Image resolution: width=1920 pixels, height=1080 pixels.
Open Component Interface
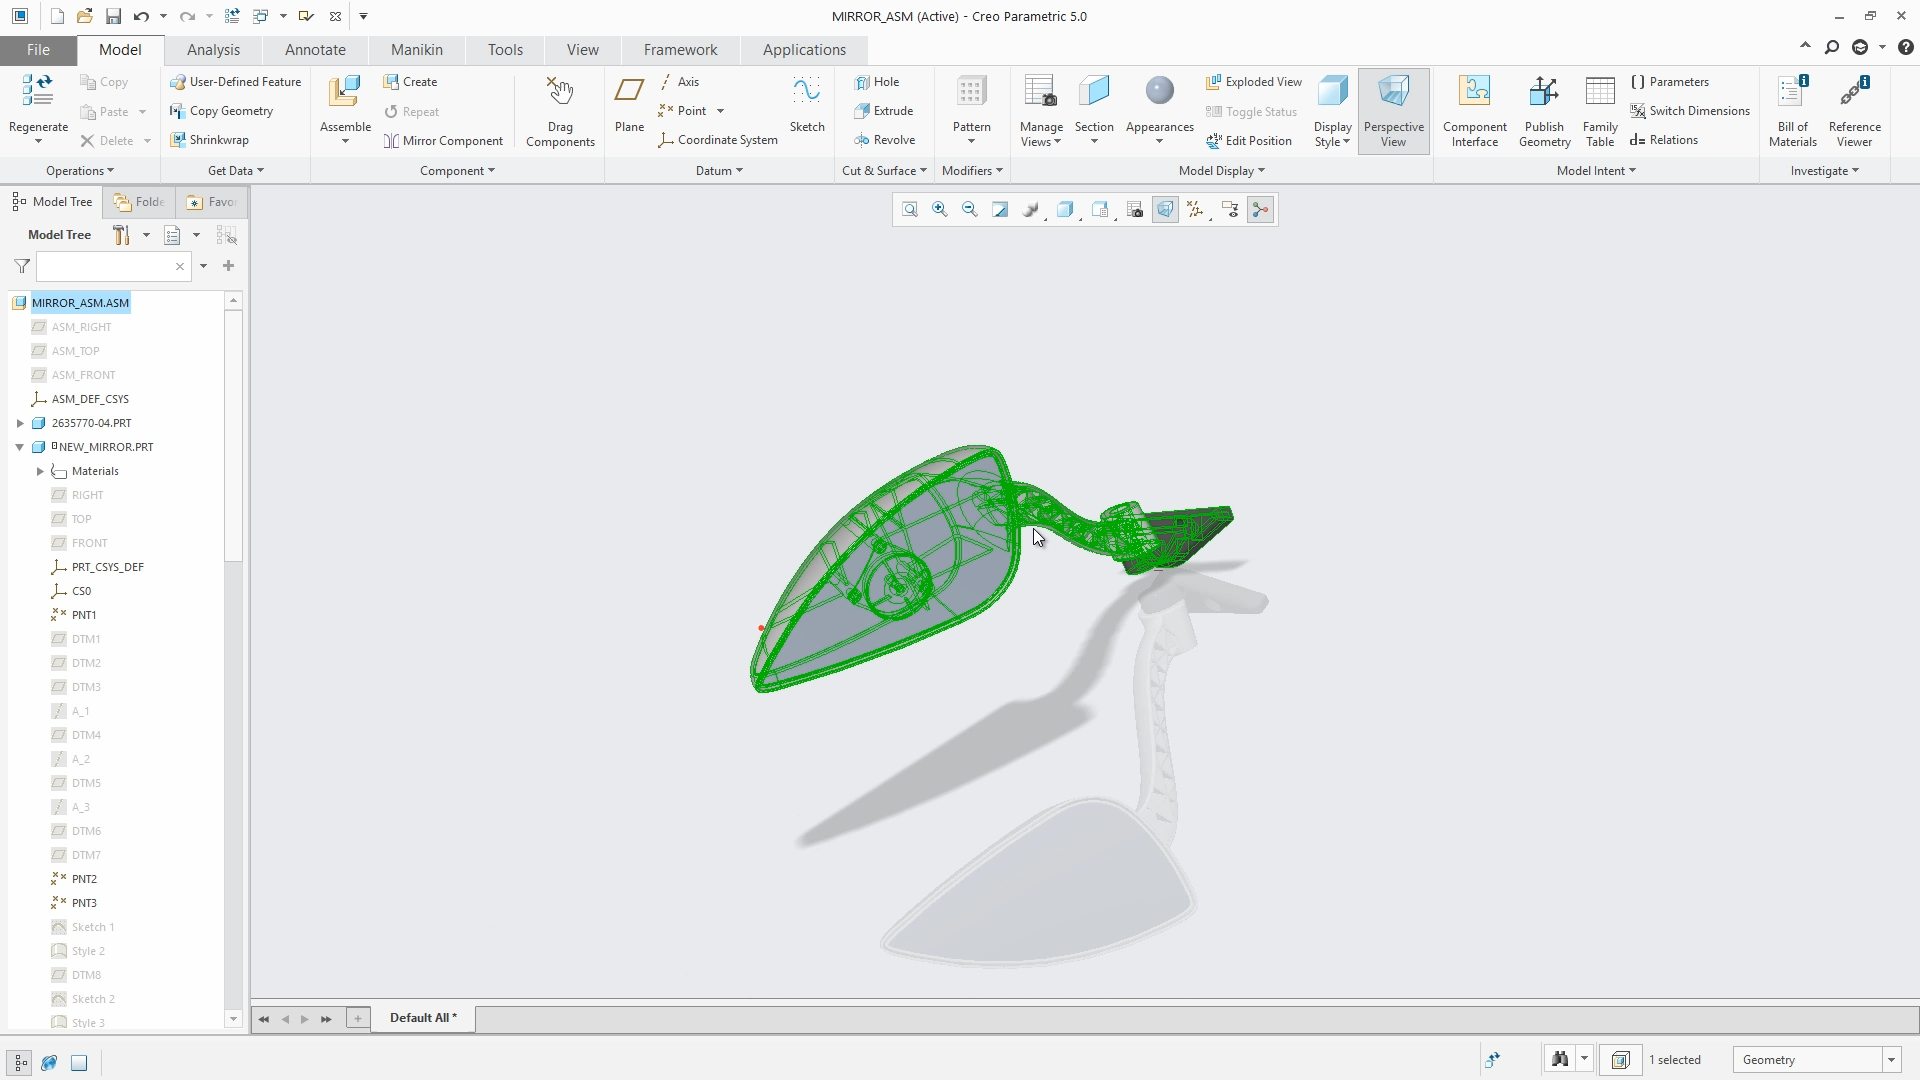click(1474, 110)
